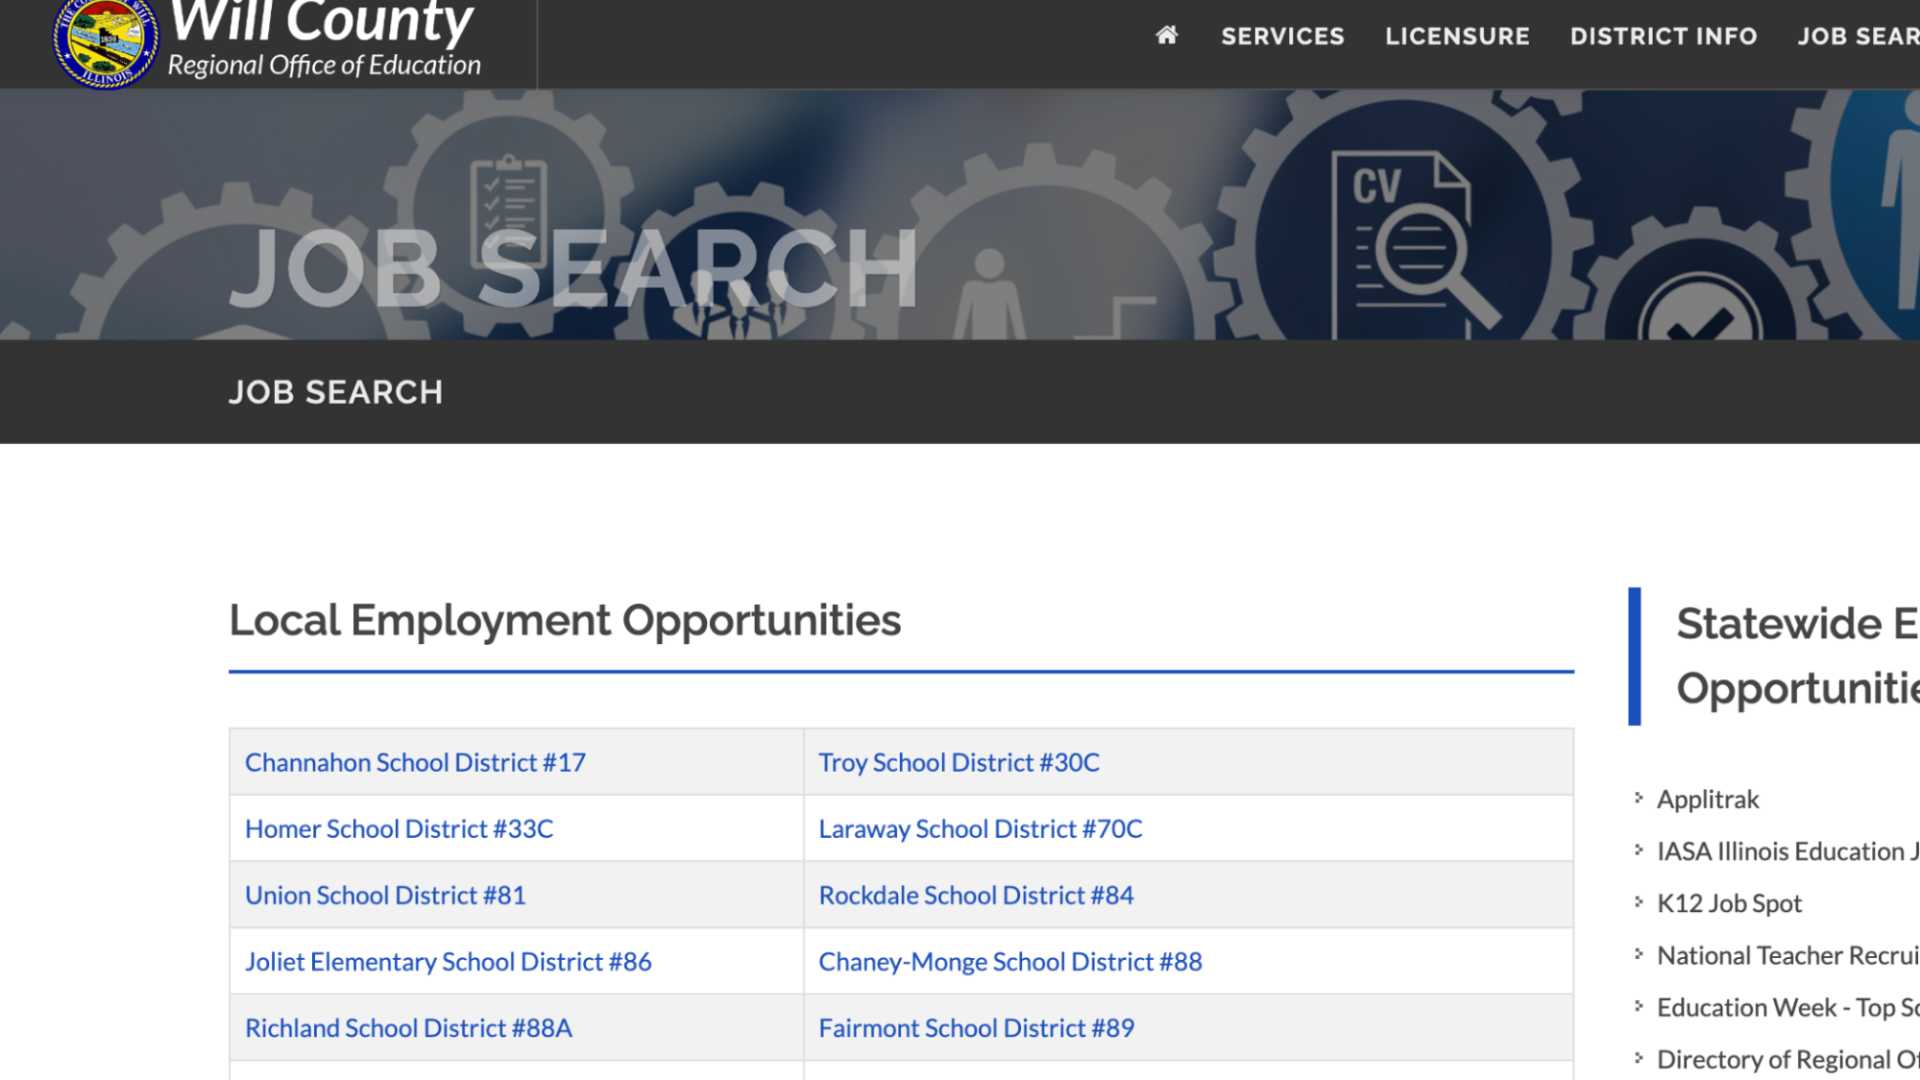Open the District Info menu
Viewport: 1920px width, 1080px height.
pos(1663,36)
